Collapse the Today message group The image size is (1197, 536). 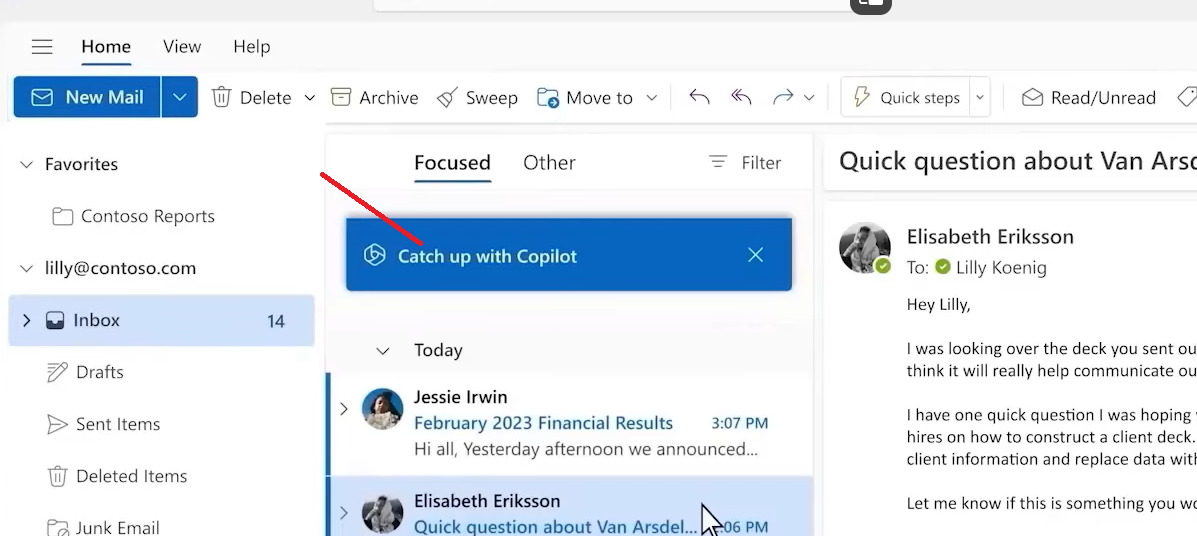pyautogui.click(x=383, y=351)
